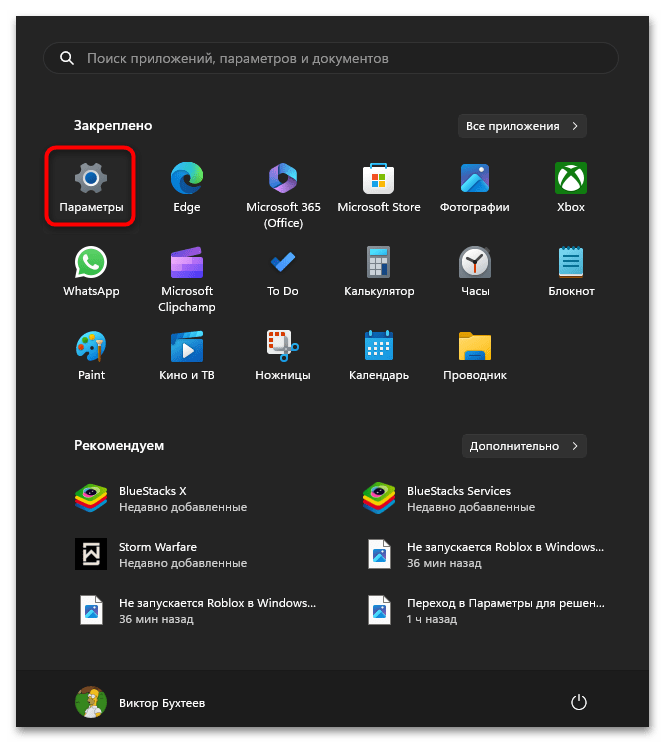Open the Календарь app
The image size is (665, 743).
tap(379, 355)
